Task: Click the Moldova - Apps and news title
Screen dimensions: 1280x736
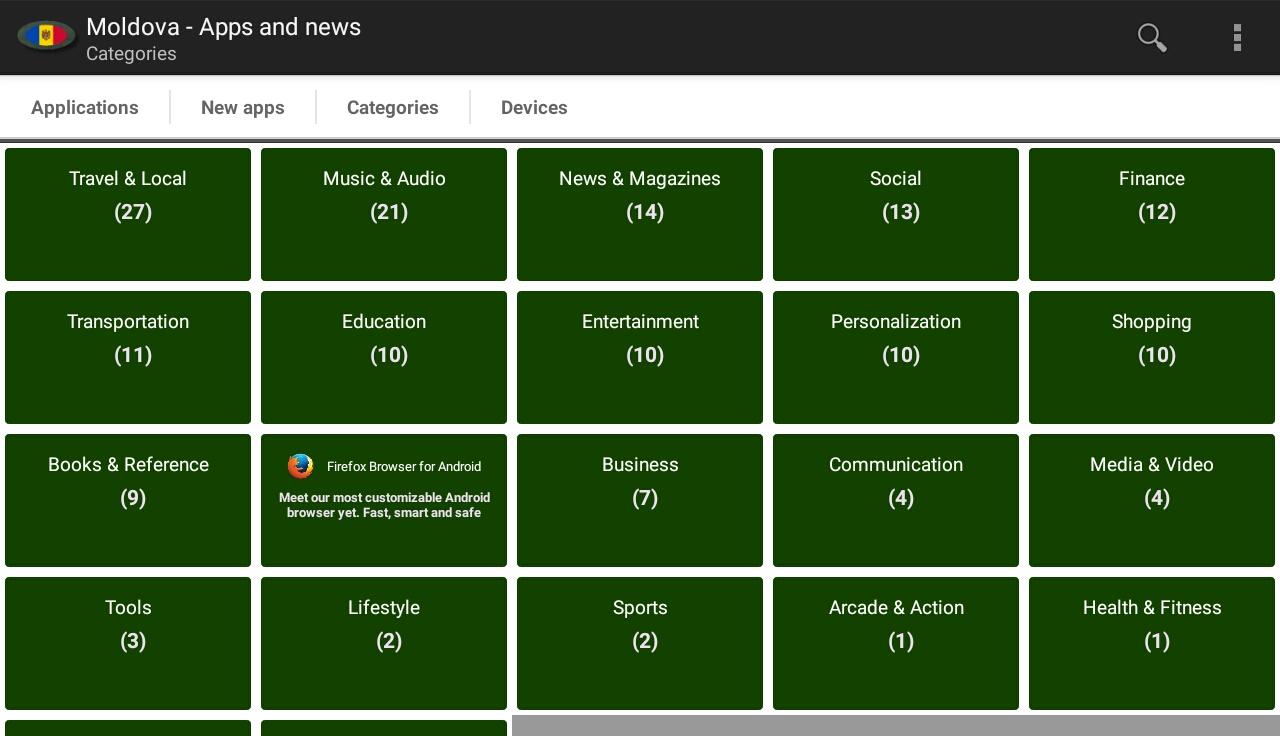Action: 224,27
